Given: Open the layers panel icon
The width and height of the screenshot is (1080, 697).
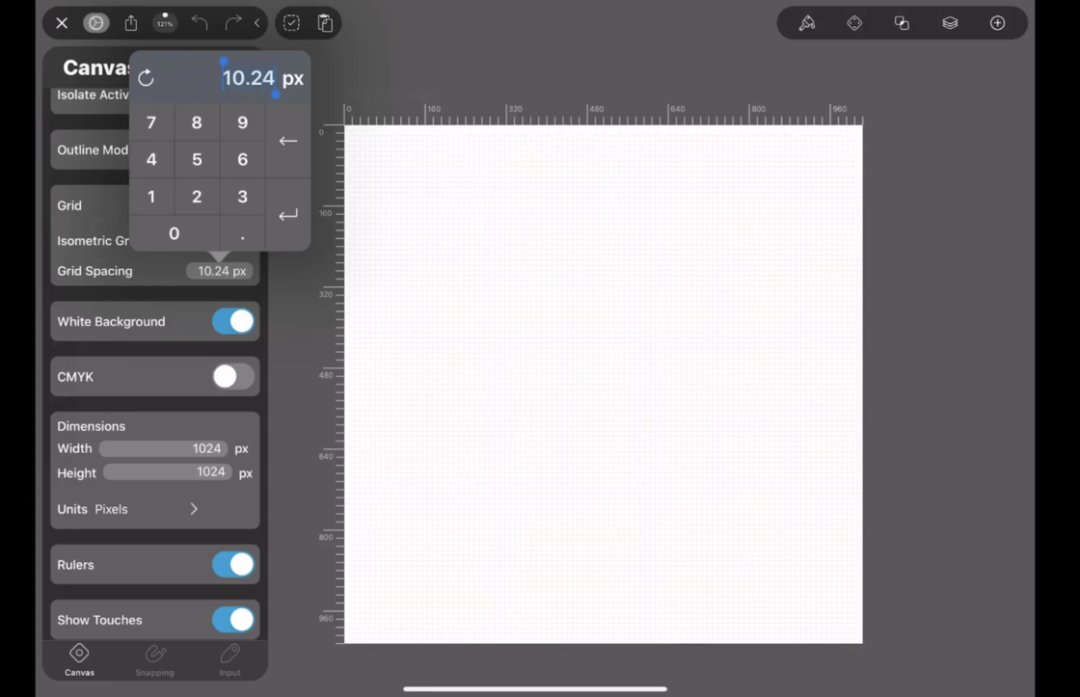Looking at the screenshot, I should point(950,23).
